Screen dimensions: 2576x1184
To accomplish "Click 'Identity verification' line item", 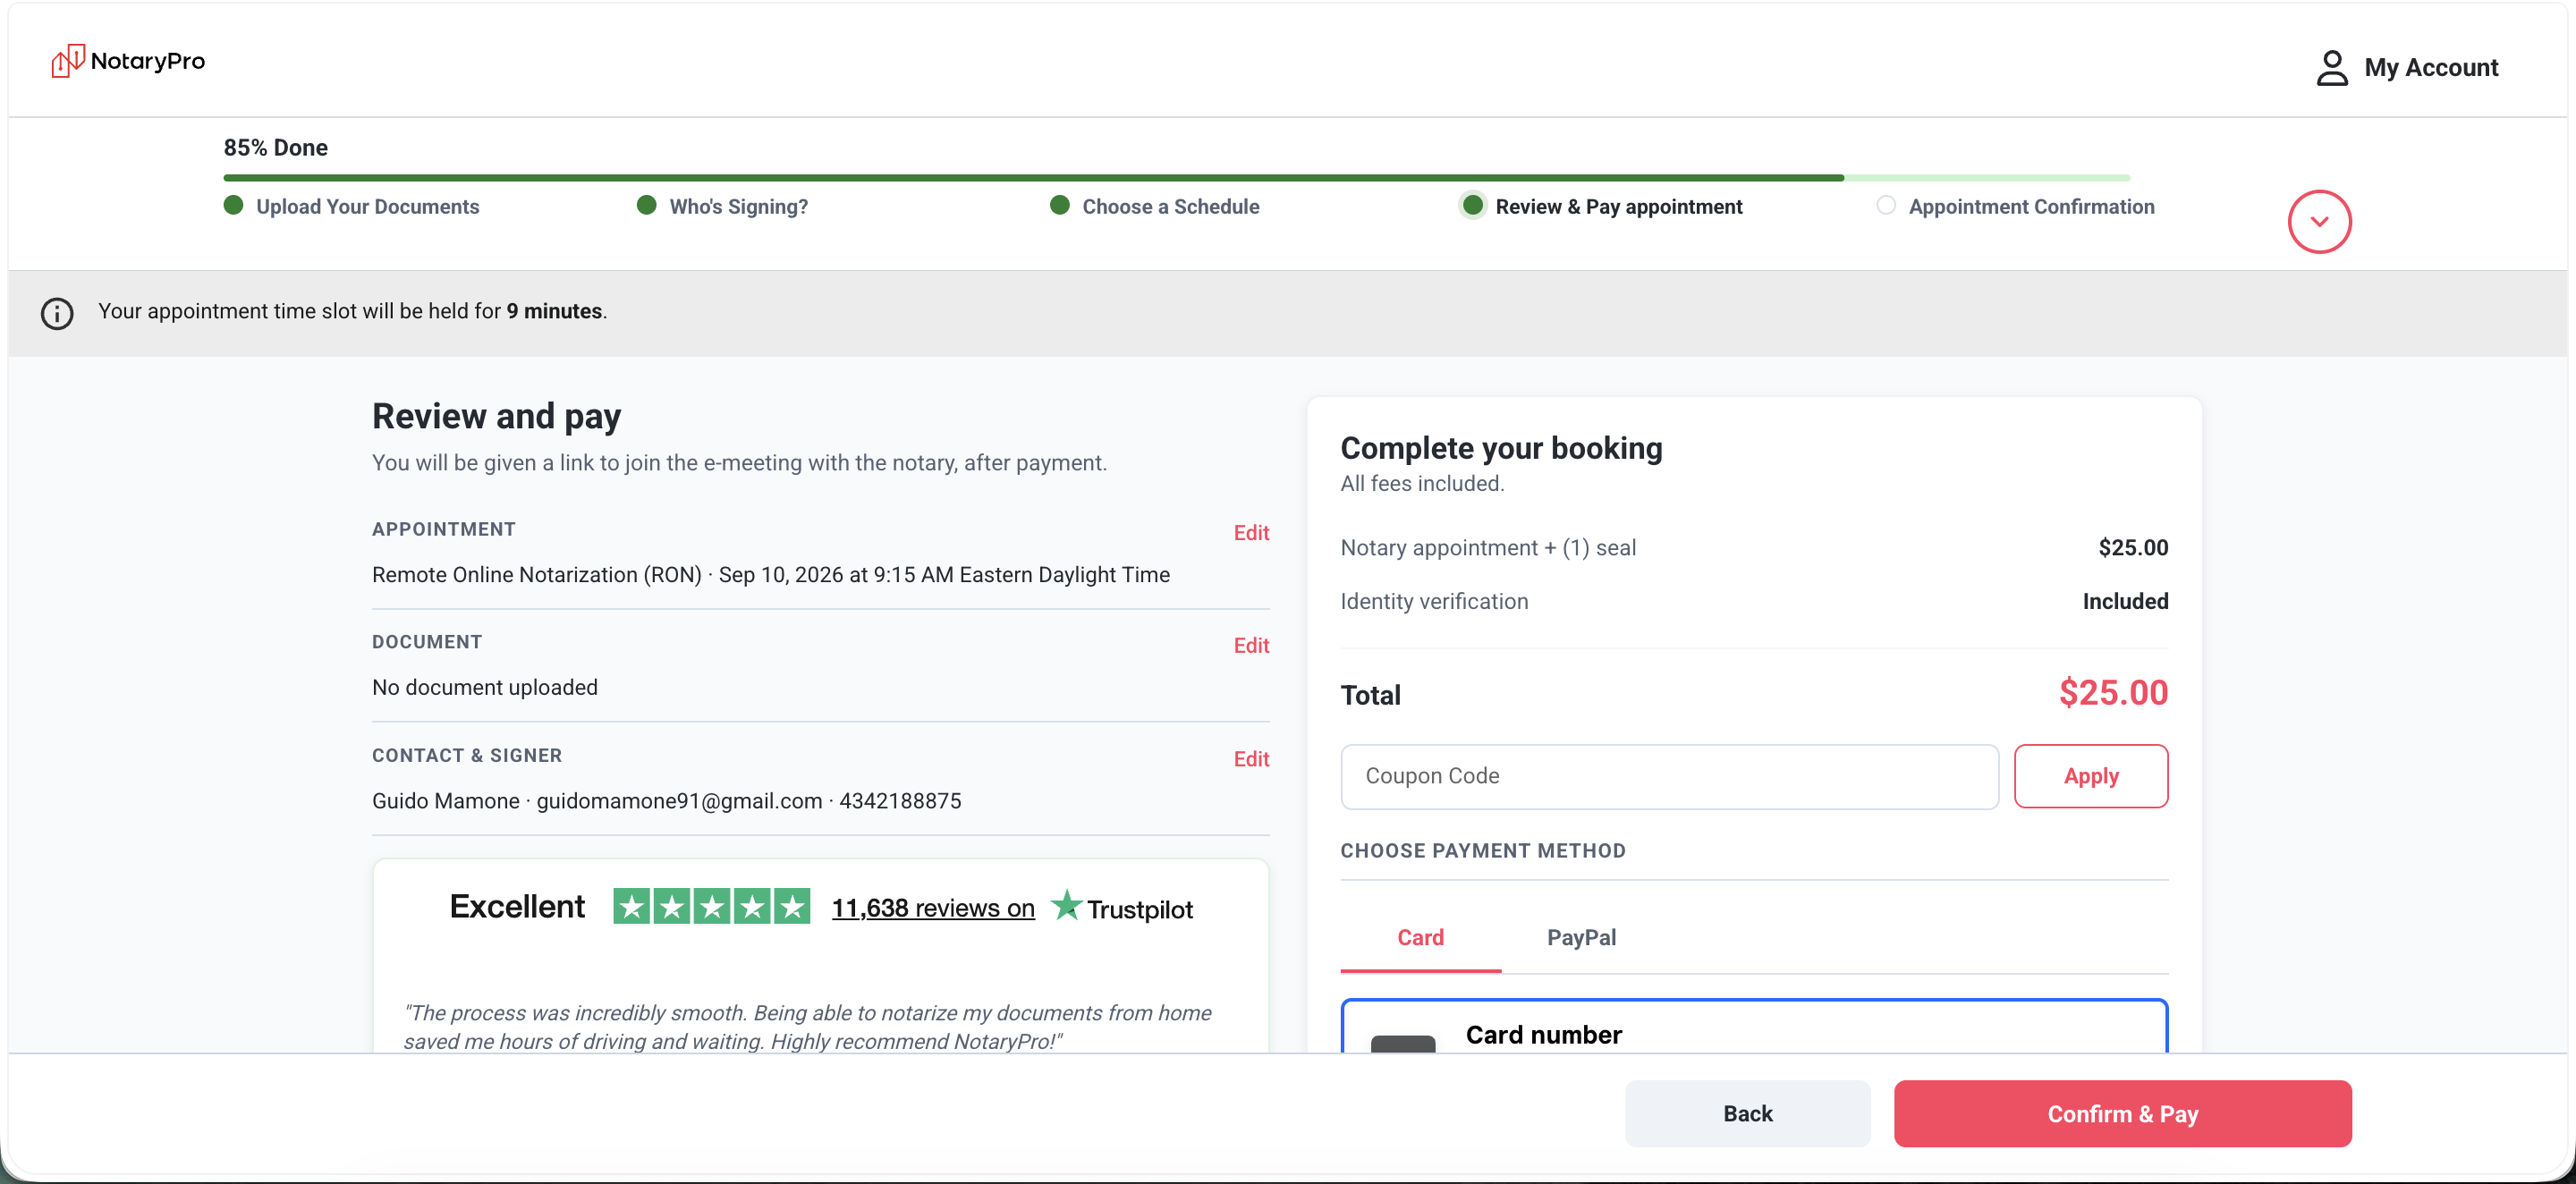I will pyautogui.click(x=1434, y=602).
